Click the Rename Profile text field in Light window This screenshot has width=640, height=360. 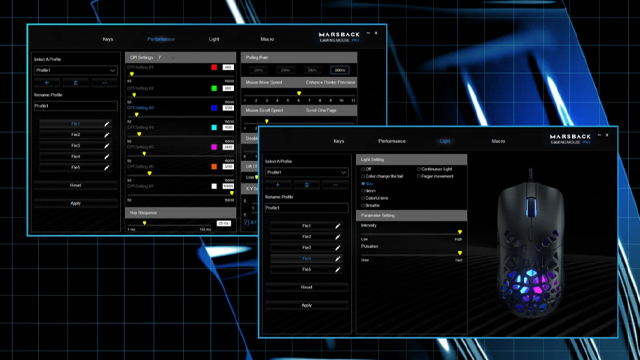(307, 208)
